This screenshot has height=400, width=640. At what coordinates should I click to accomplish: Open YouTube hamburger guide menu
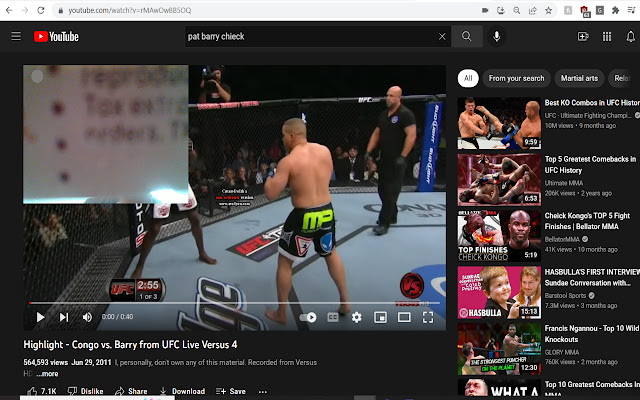click(x=16, y=36)
